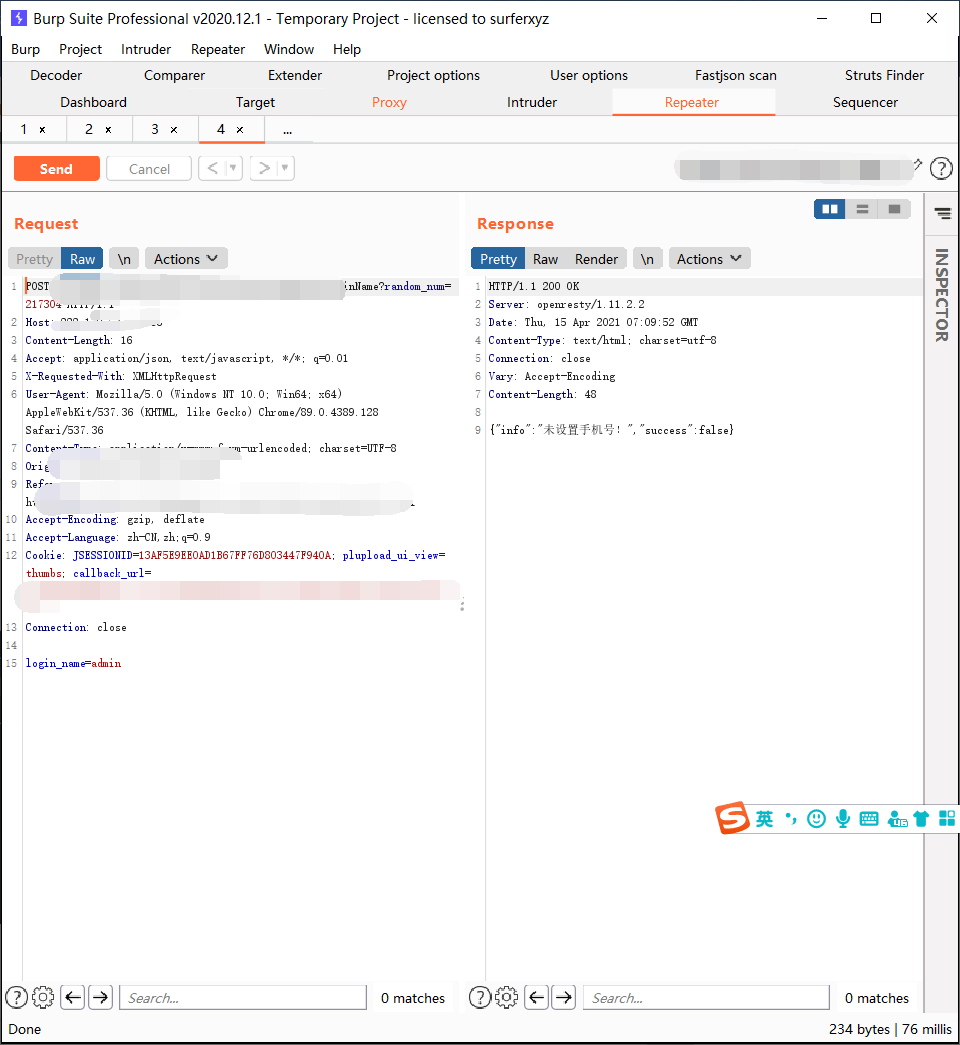The height and width of the screenshot is (1045, 960).
Task: Switch to Intruder tool tab
Action: point(532,102)
